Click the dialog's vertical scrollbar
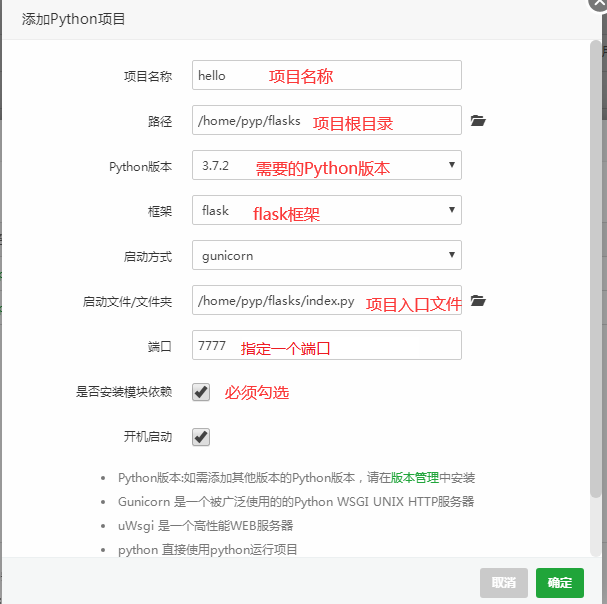This screenshot has height=604, width=607. [x=595, y=268]
